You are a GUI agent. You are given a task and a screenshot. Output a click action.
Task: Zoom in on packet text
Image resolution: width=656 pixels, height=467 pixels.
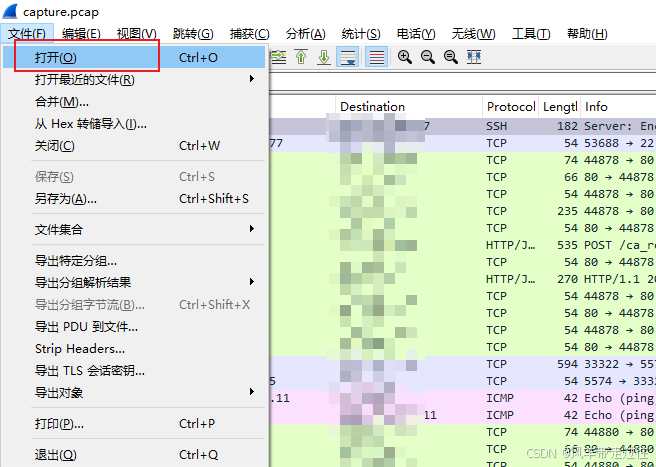[405, 57]
